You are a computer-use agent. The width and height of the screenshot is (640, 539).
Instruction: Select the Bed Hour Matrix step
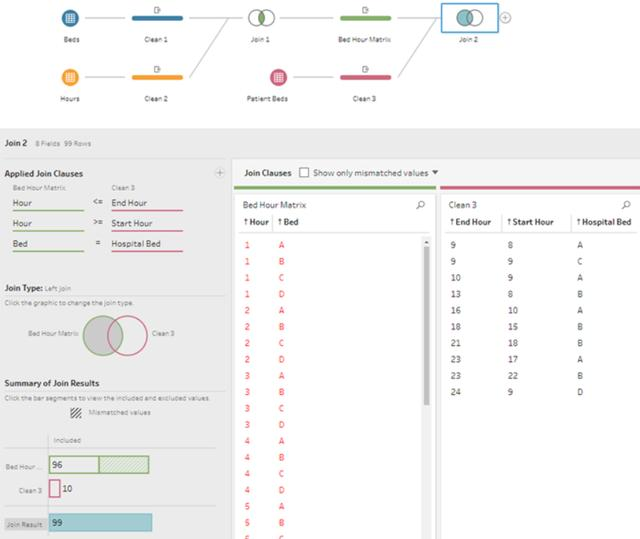[365, 18]
